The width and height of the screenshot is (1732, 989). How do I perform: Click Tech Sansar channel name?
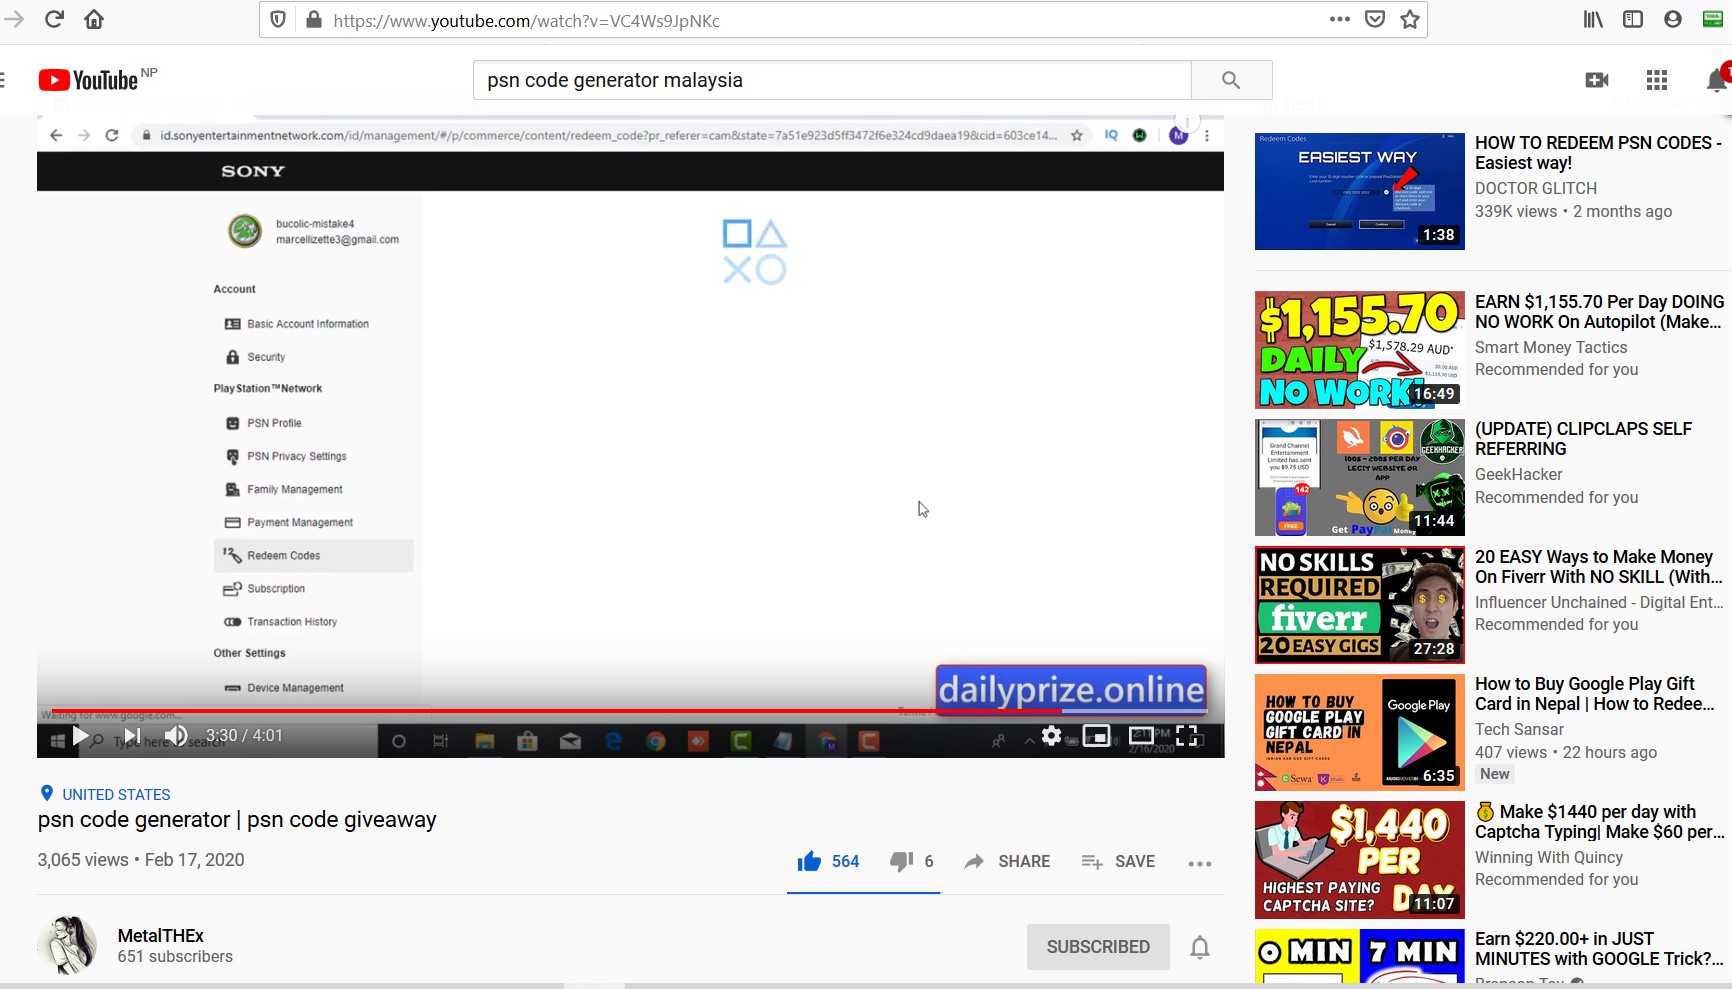tap(1519, 730)
